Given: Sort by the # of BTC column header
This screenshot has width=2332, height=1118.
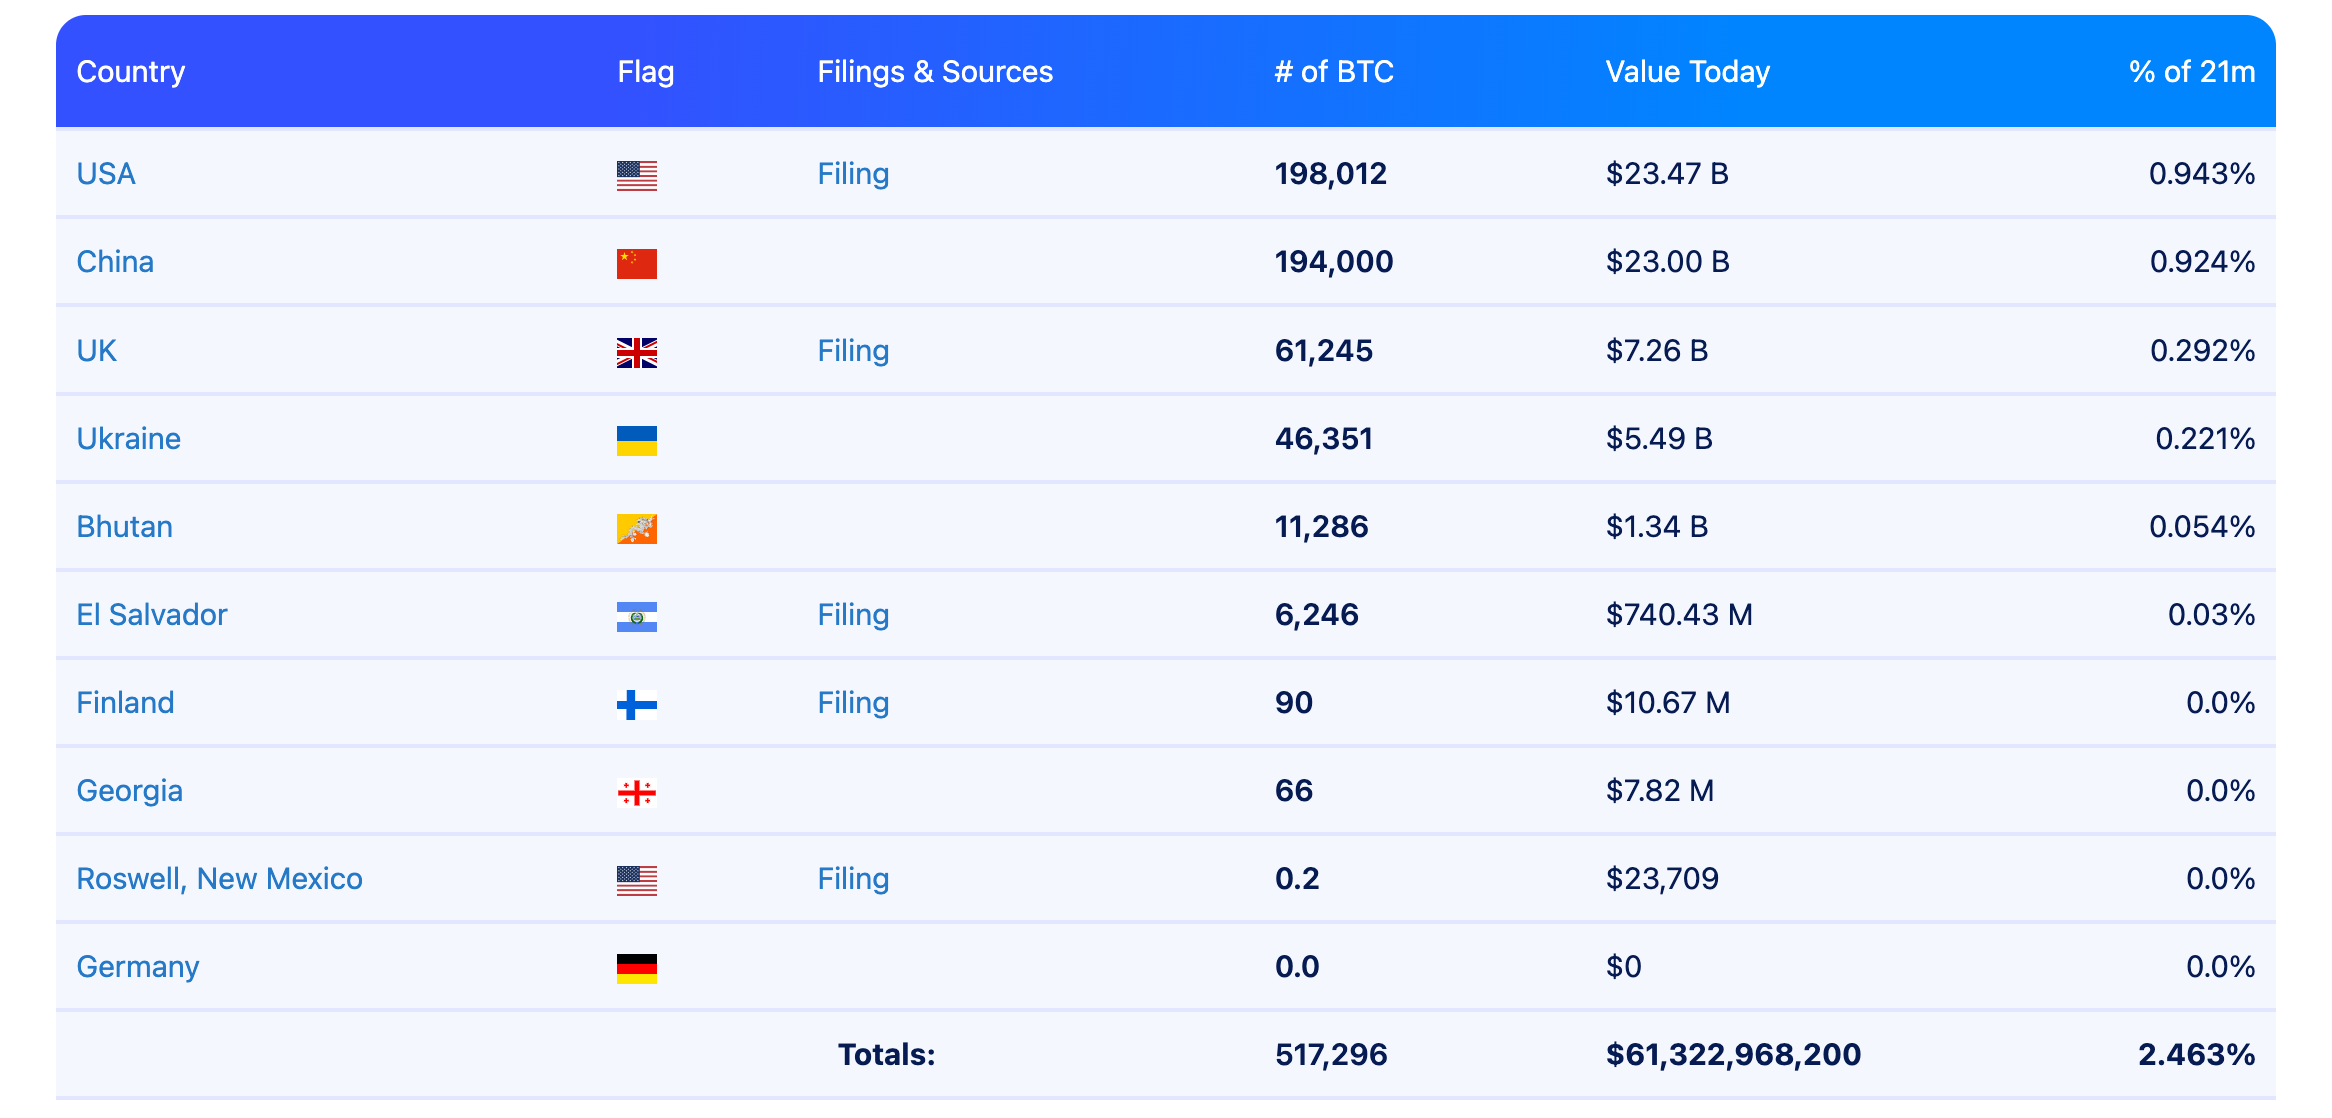Looking at the screenshot, I should click(1333, 72).
